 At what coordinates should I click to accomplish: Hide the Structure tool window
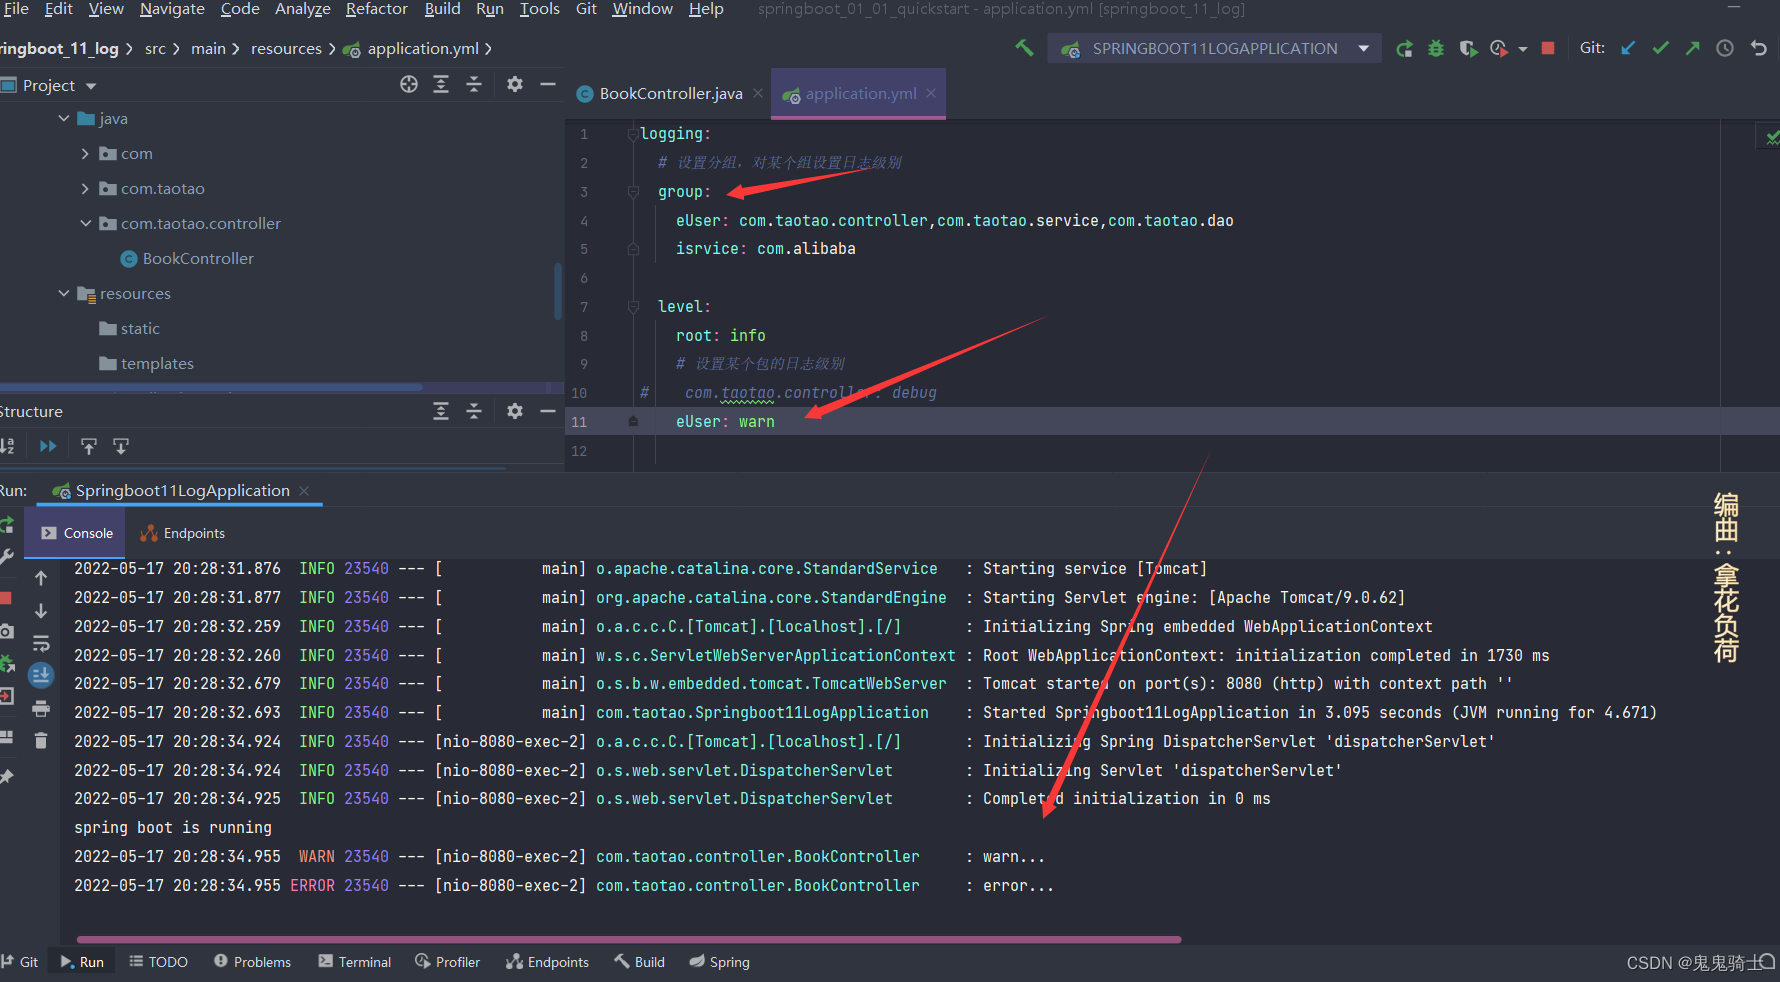(548, 411)
